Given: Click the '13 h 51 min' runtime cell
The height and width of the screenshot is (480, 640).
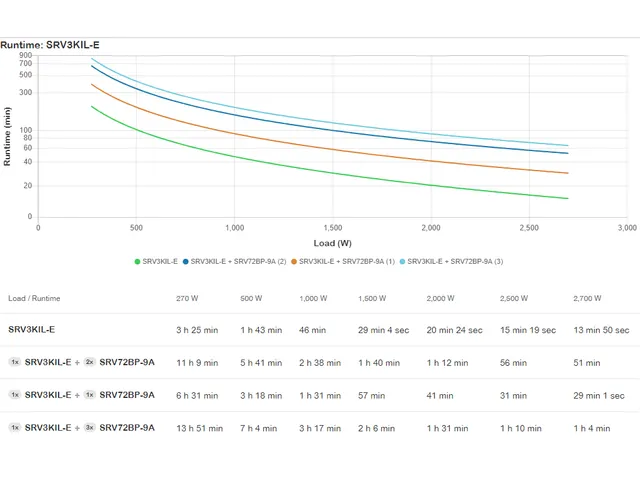Looking at the screenshot, I should (200, 428).
